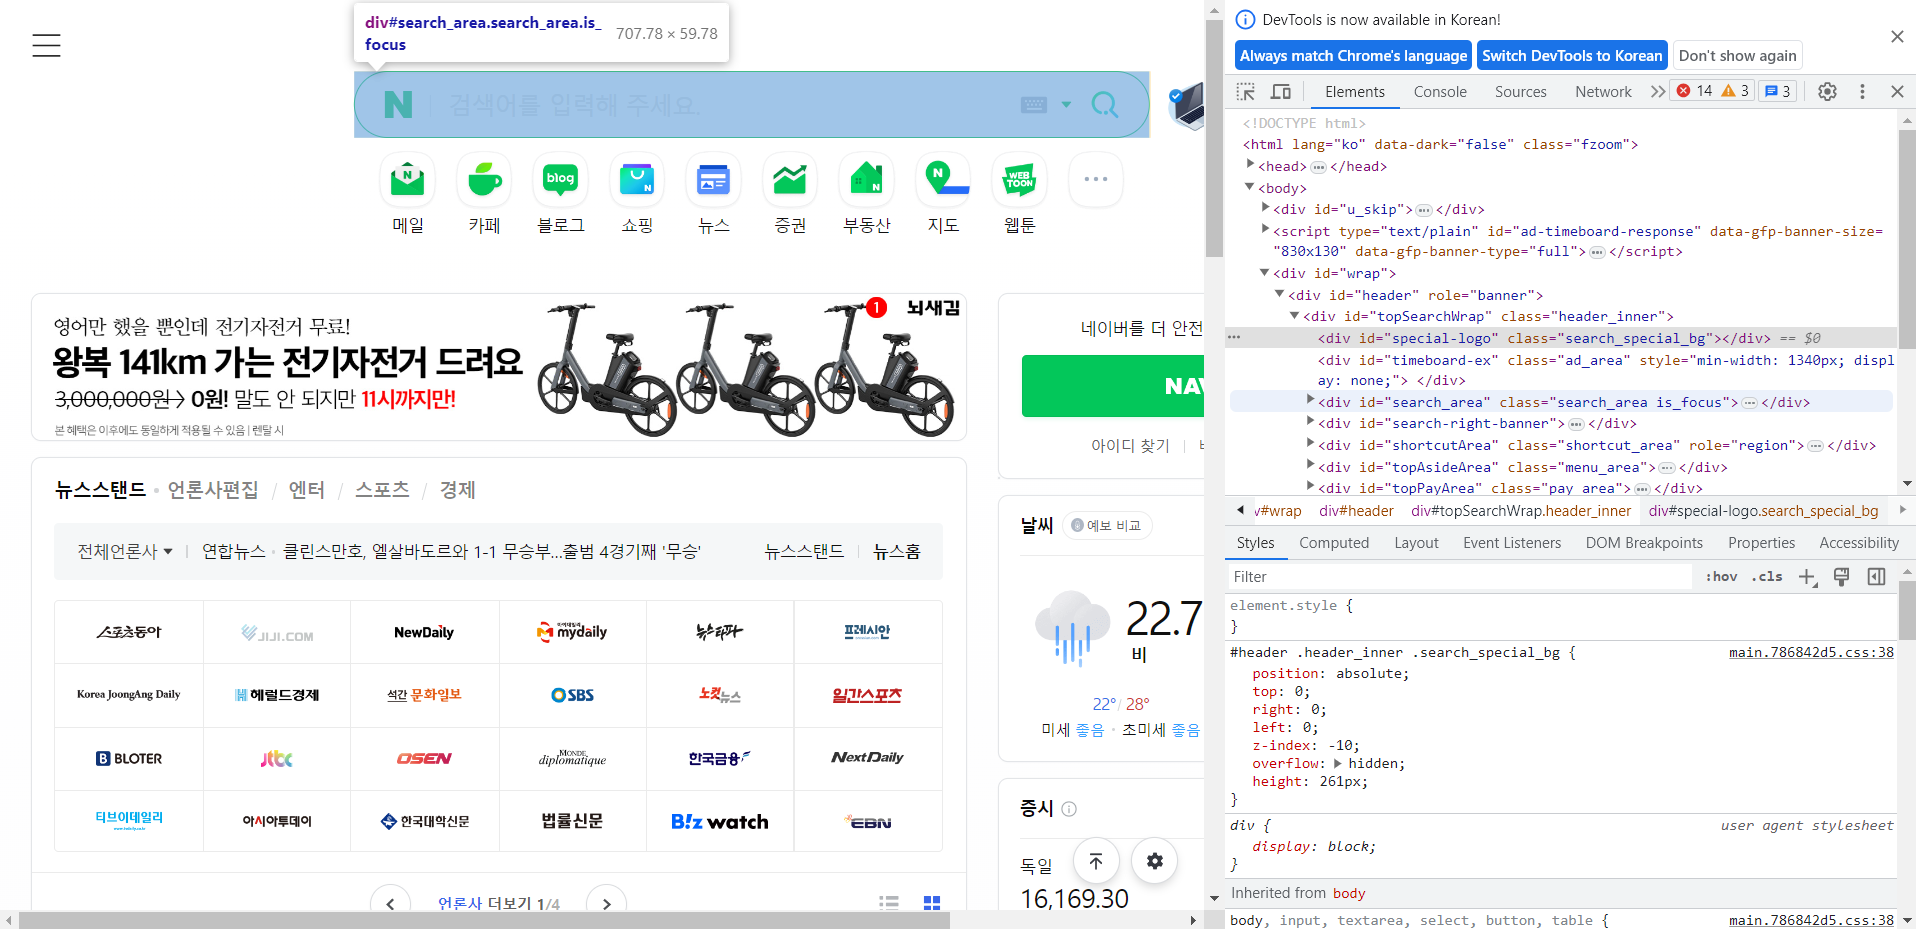Open the 증권 shortcut icon
The image size is (1916, 929).
[790, 181]
